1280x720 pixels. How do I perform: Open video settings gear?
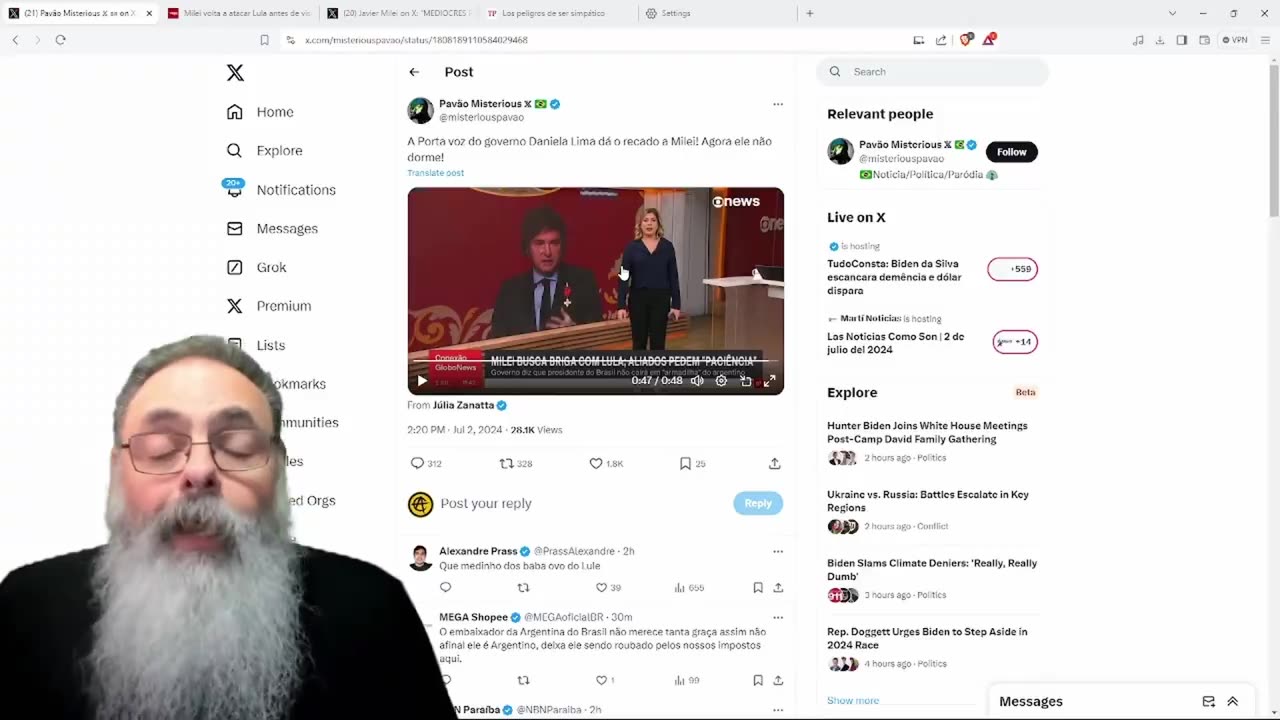click(x=721, y=381)
